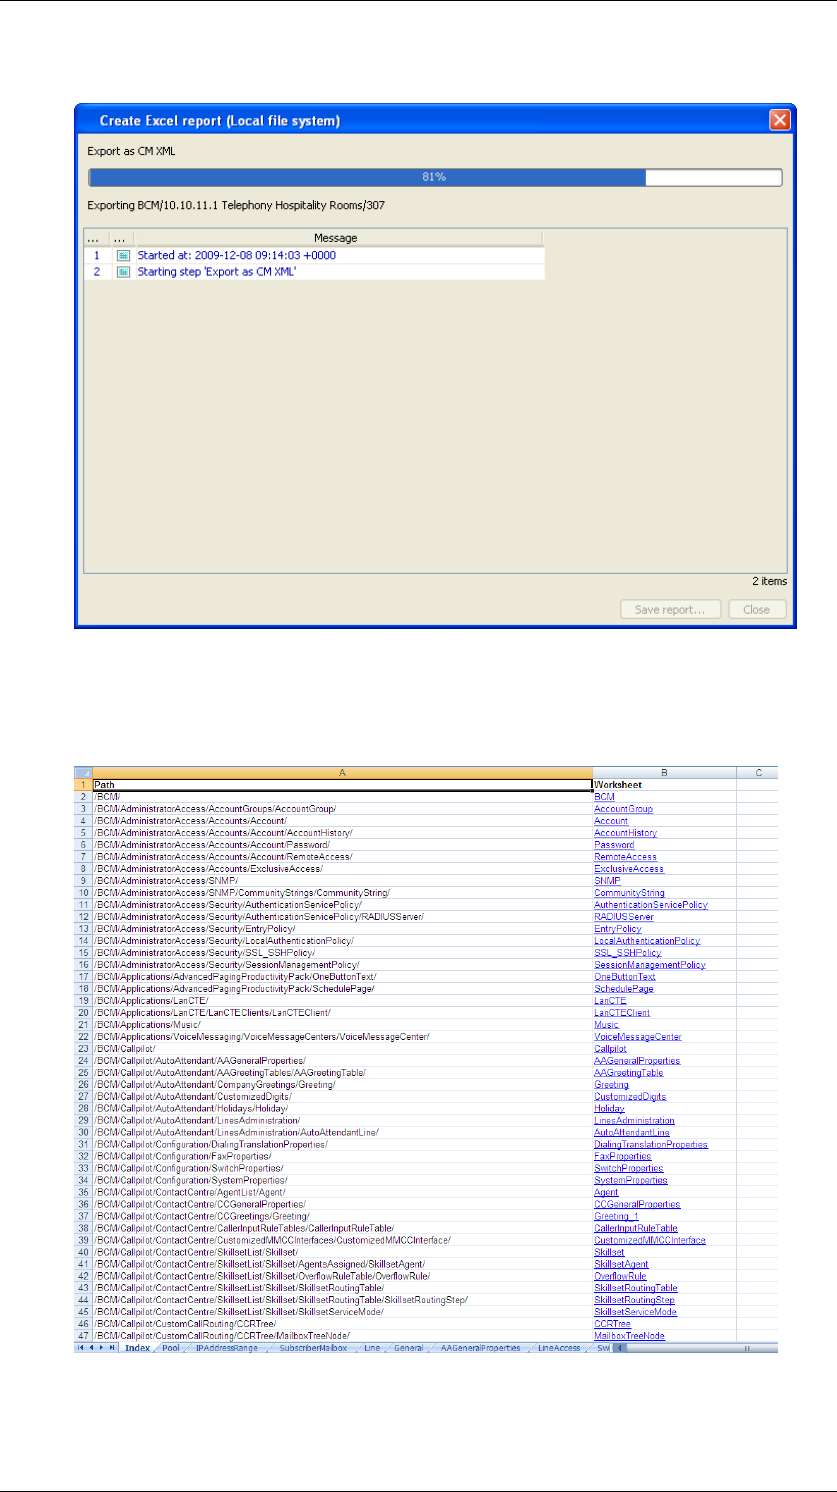
Task: Select column A header in the spreadsheet
Action: 342,772
